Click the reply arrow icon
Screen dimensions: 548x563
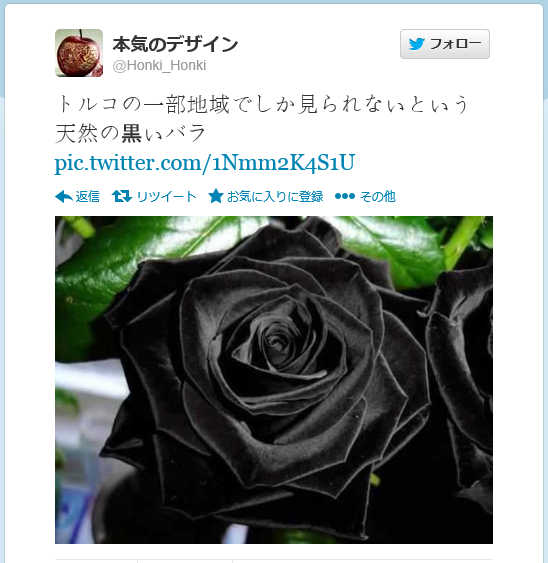(64, 196)
